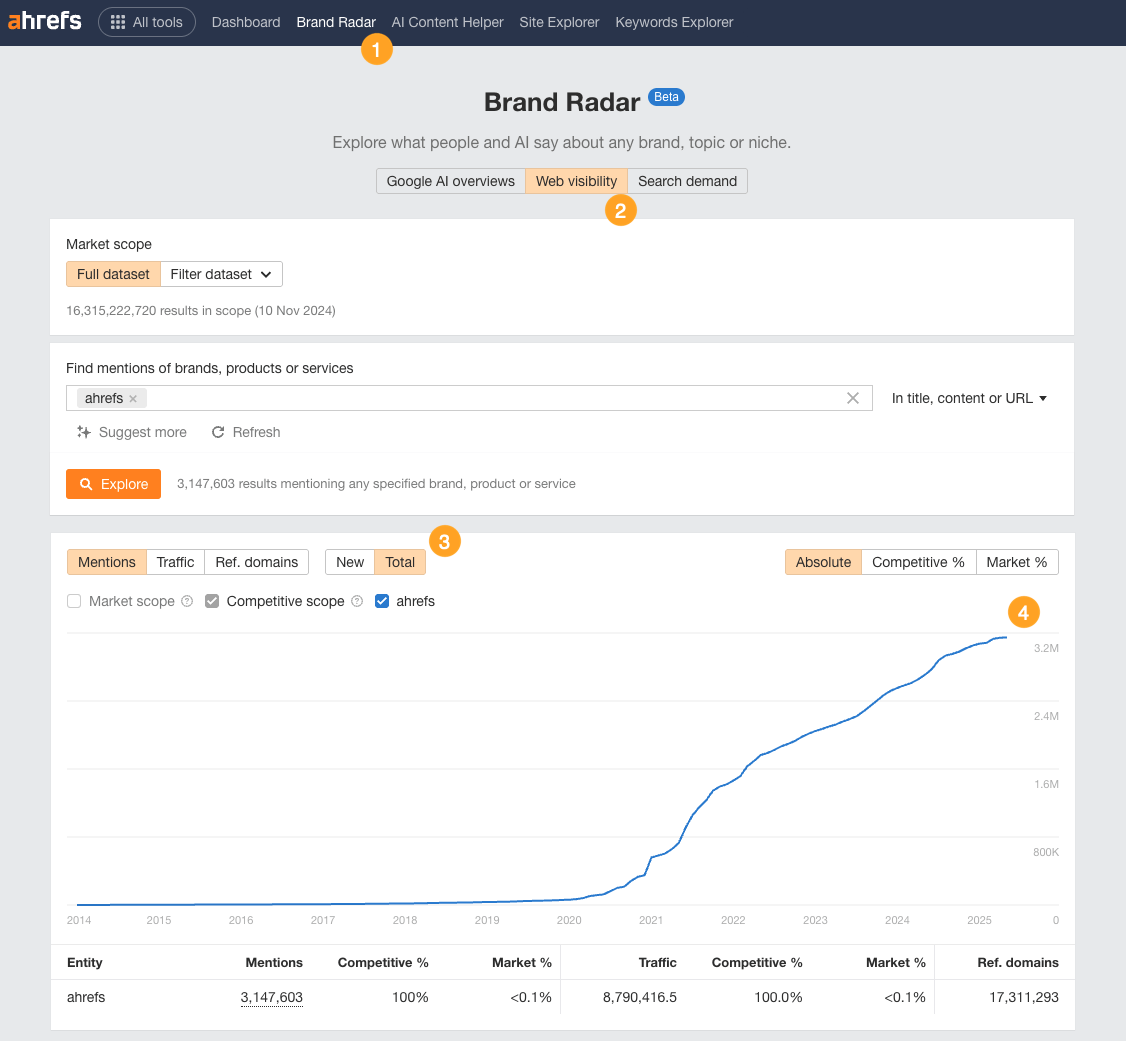1126x1041 pixels.
Task: Click the Refresh icon to reload suggestions
Action: [218, 432]
